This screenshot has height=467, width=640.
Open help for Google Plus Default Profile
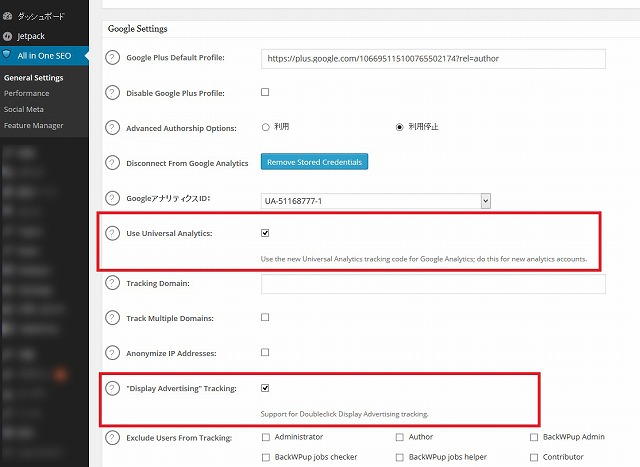(x=112, y=58)
